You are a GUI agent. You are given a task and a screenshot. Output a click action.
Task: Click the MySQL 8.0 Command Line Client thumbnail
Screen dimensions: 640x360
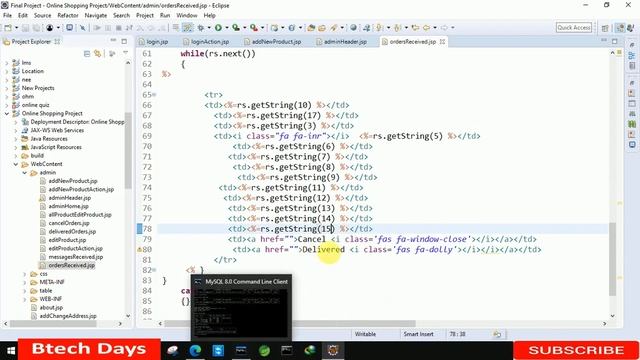(241, 307)
